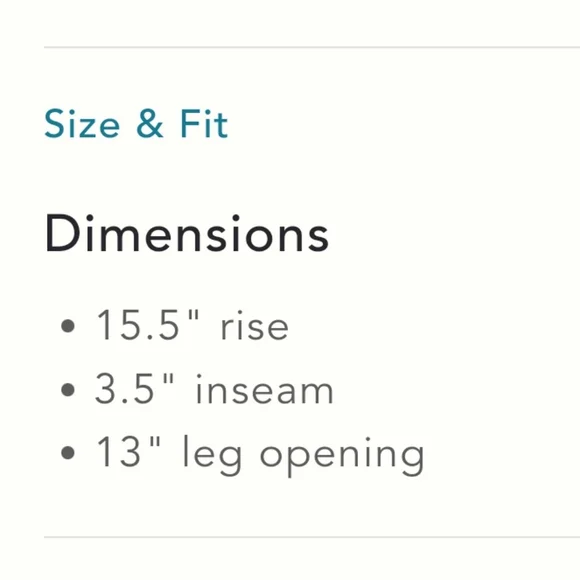Click the word "Fit" in the teal header

click(x=204, y=124)
